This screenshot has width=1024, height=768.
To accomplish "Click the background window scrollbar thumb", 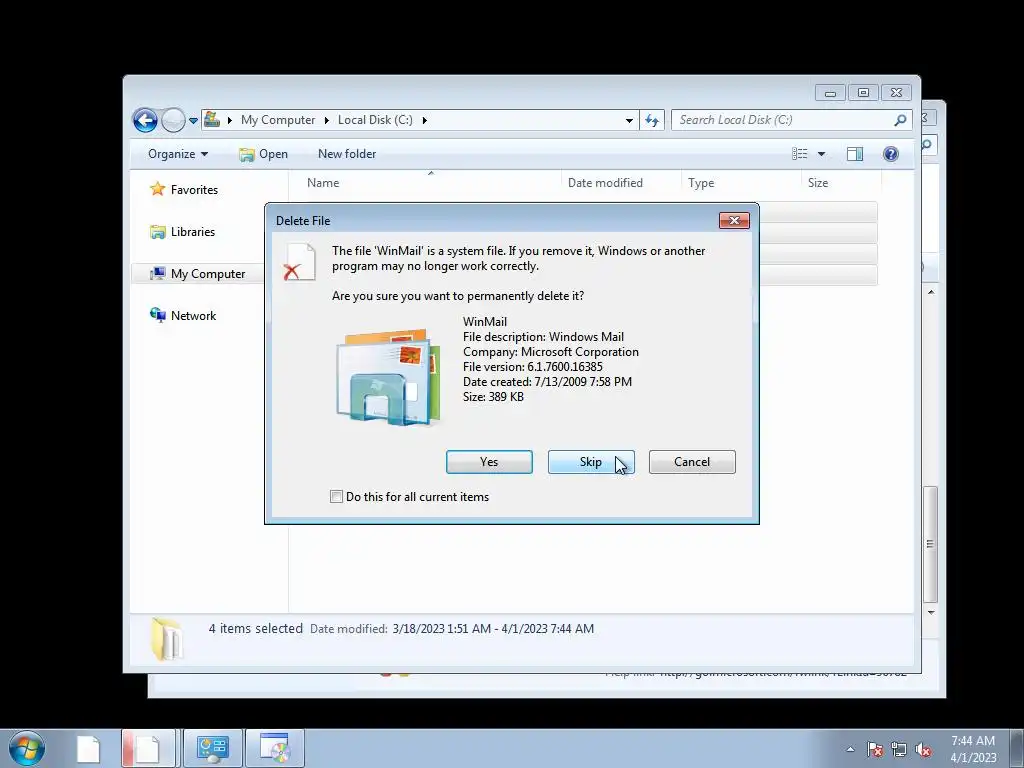I will tap(931, 545).
